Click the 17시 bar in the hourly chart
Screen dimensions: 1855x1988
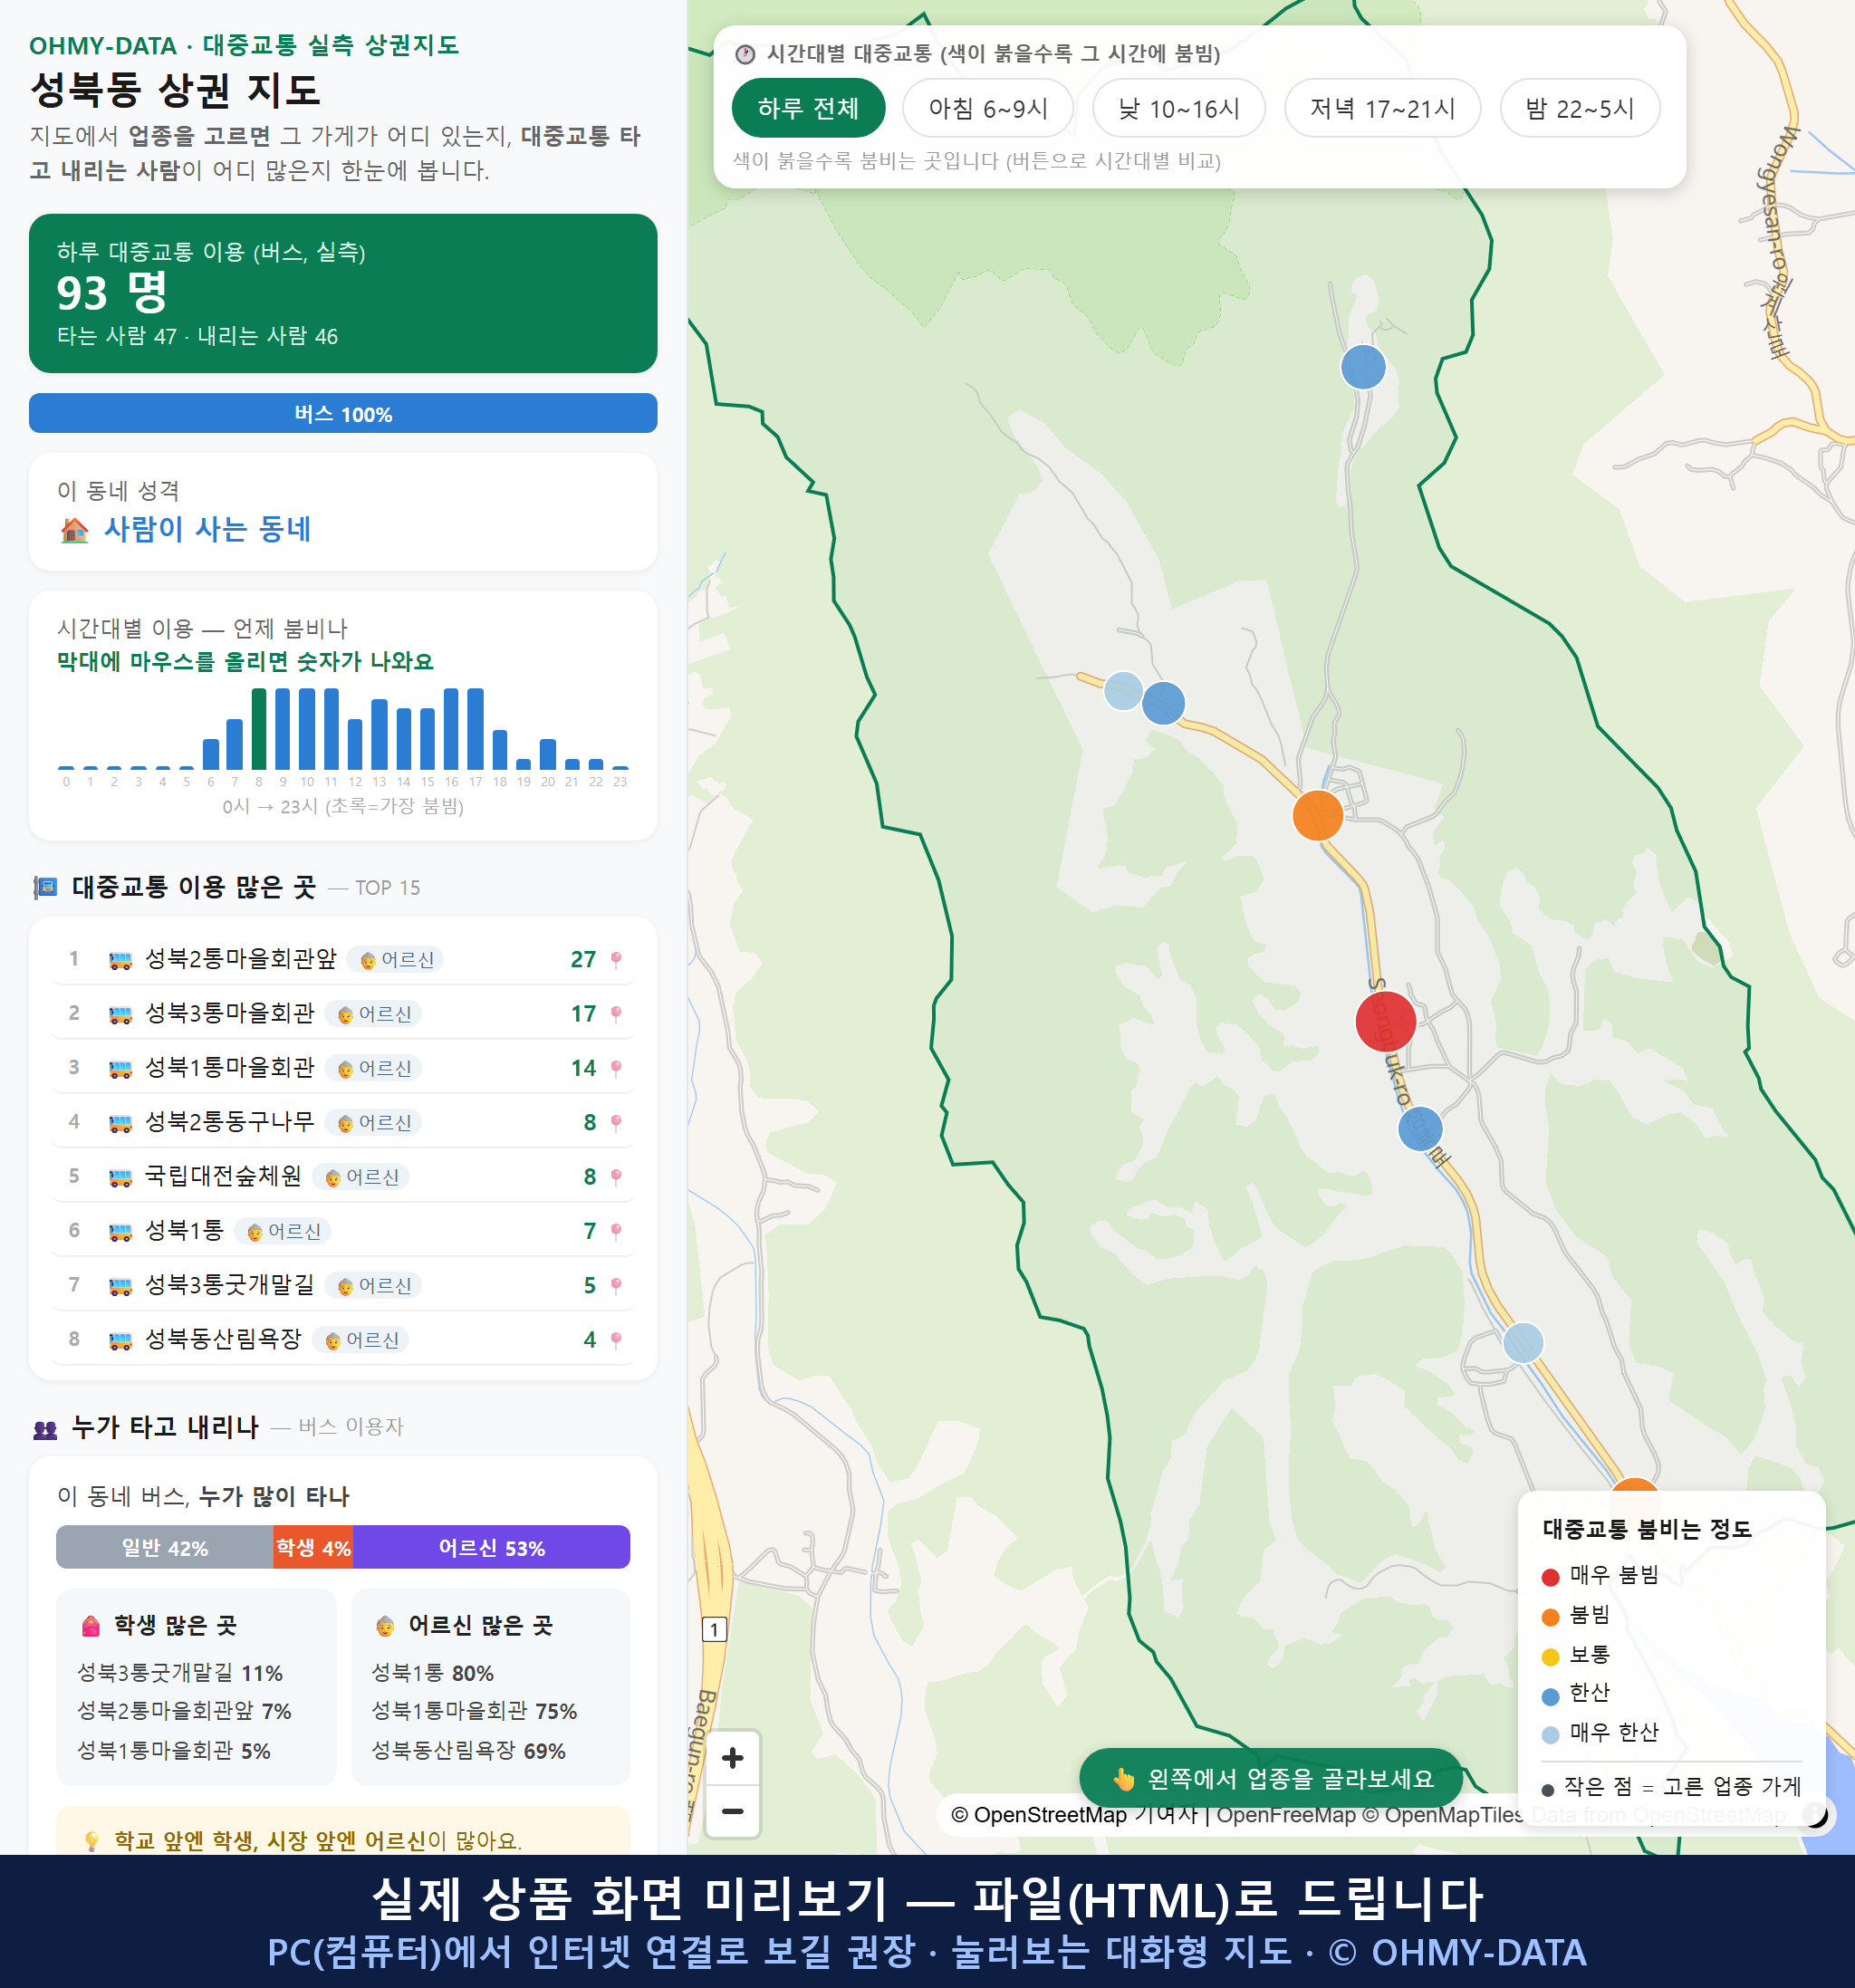coord(476,728)
